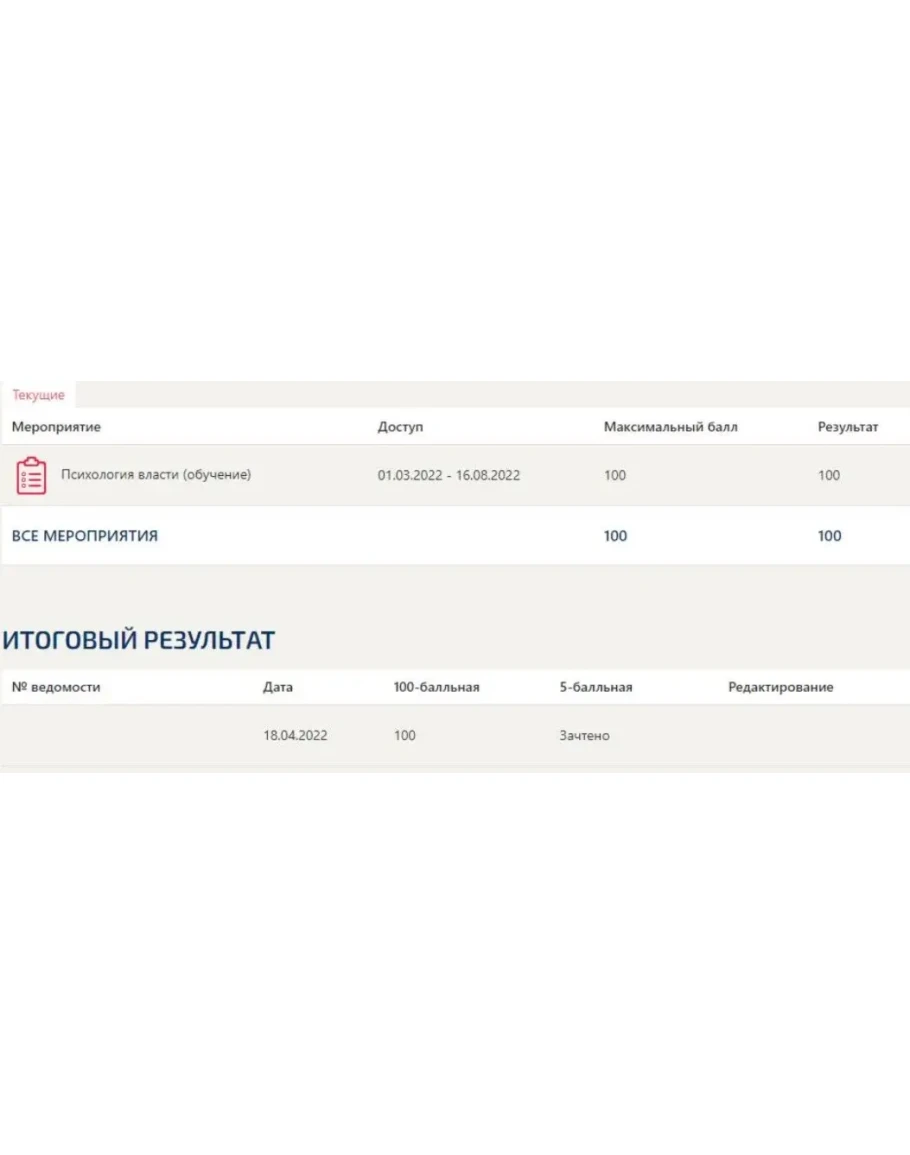The image size is (910, 1155).
Task: Click the Дата column header
Action: (x=278, y=687)
